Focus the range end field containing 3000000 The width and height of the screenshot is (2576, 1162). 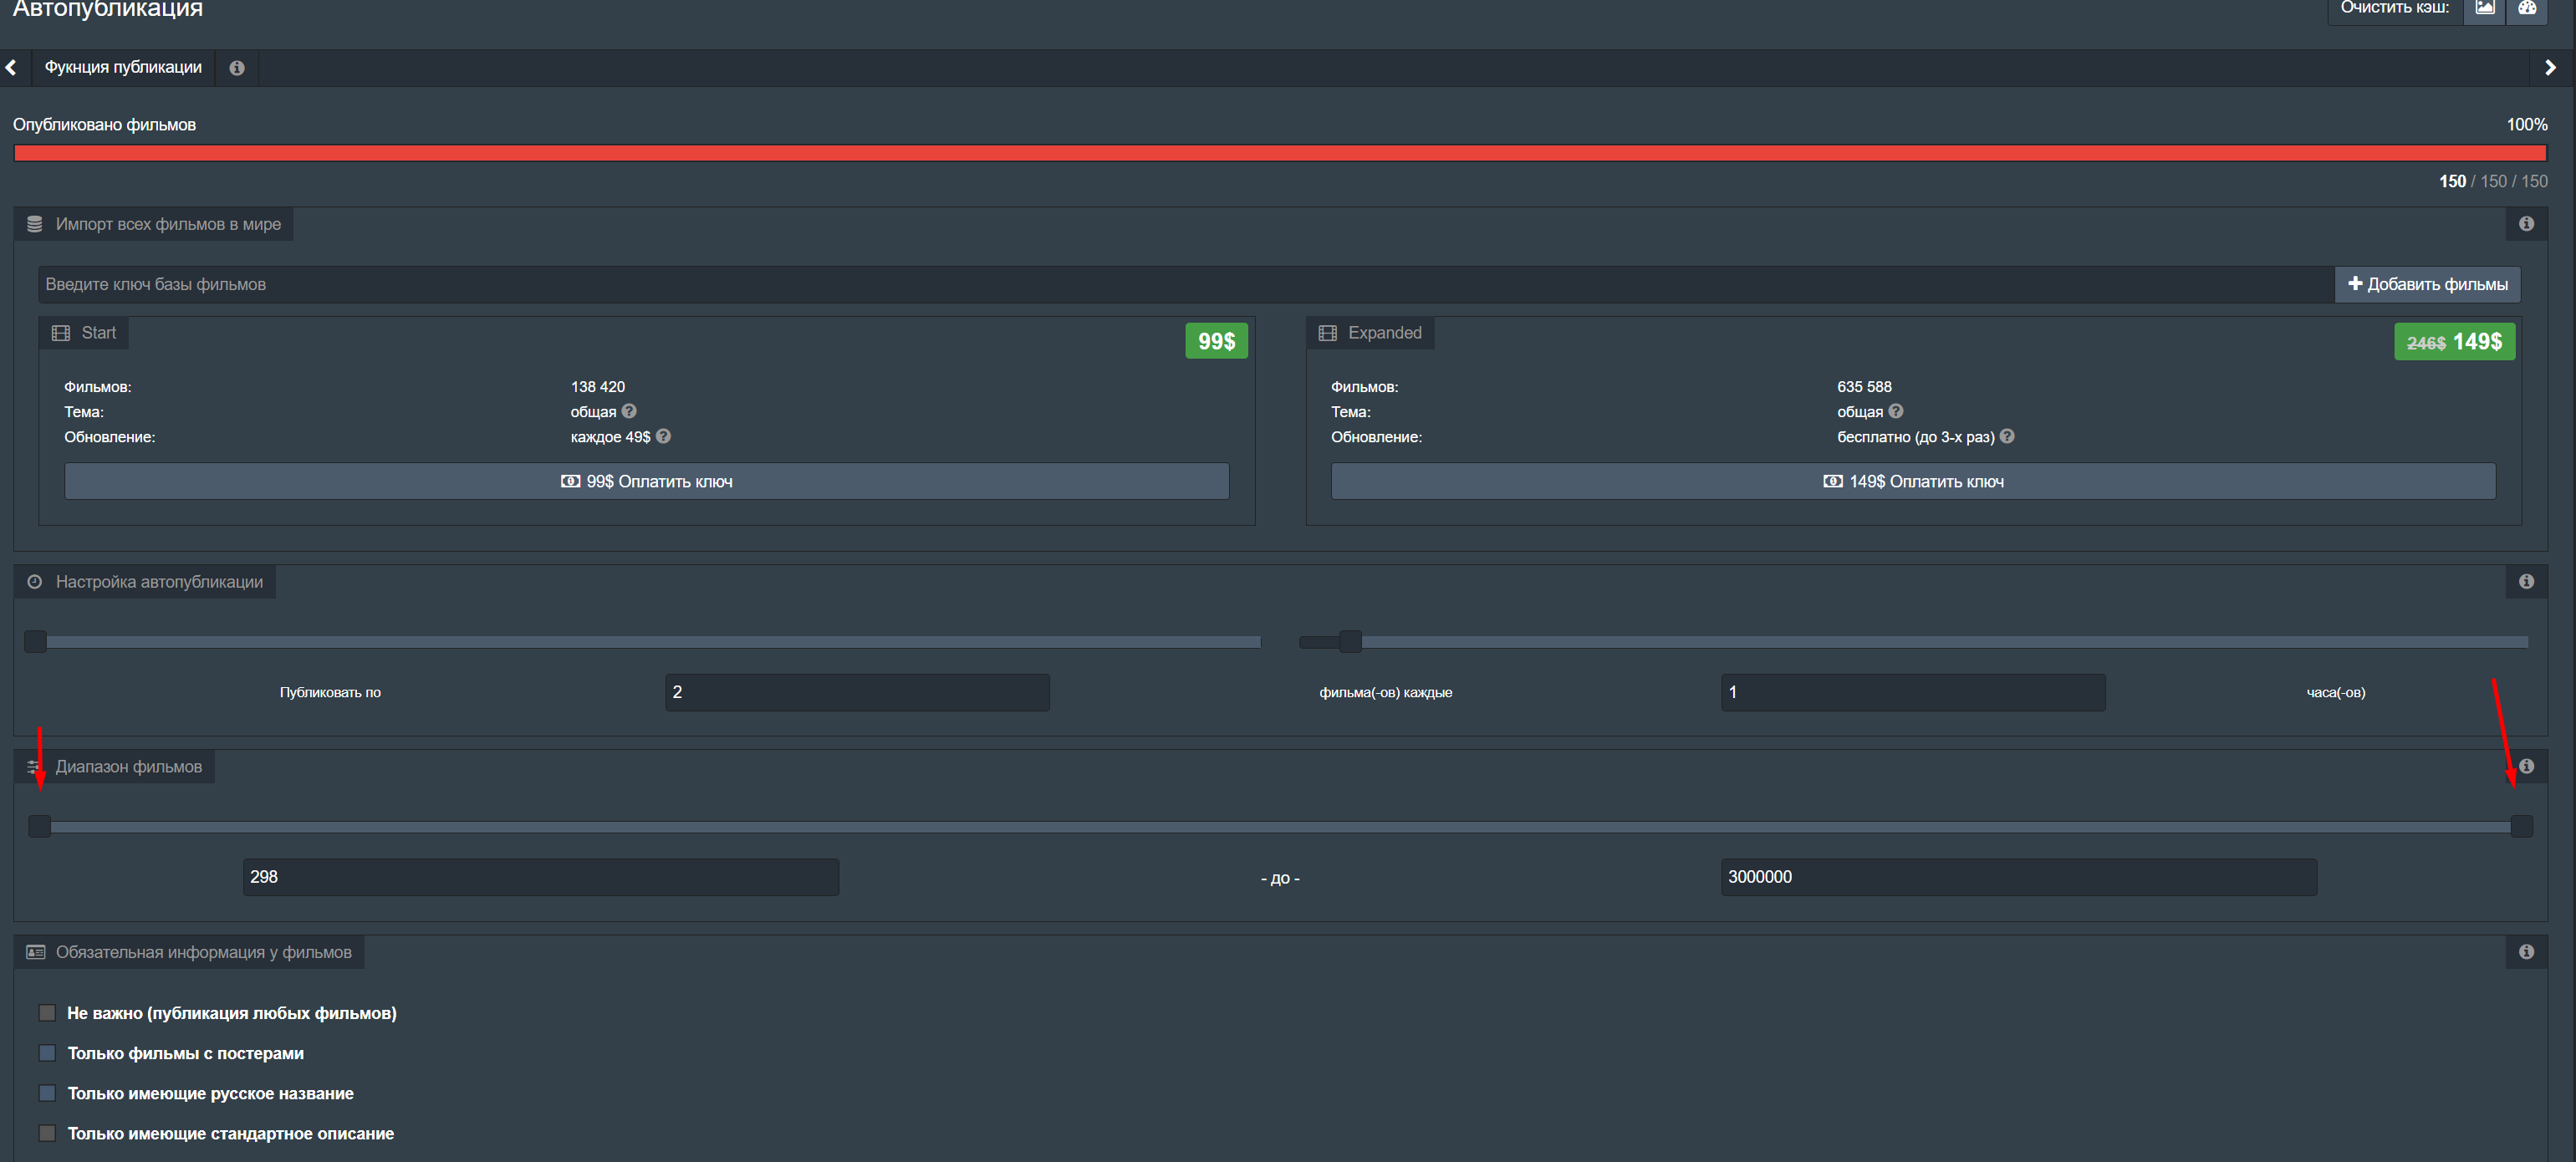coord(2018,877)
